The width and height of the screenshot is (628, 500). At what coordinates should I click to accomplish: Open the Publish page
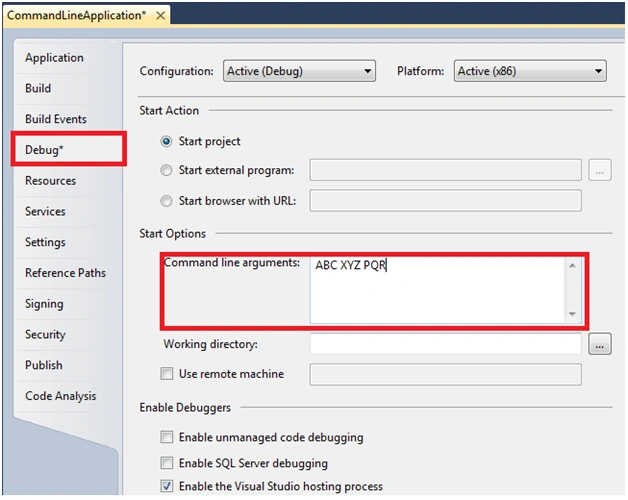click(x=44, y=365)
